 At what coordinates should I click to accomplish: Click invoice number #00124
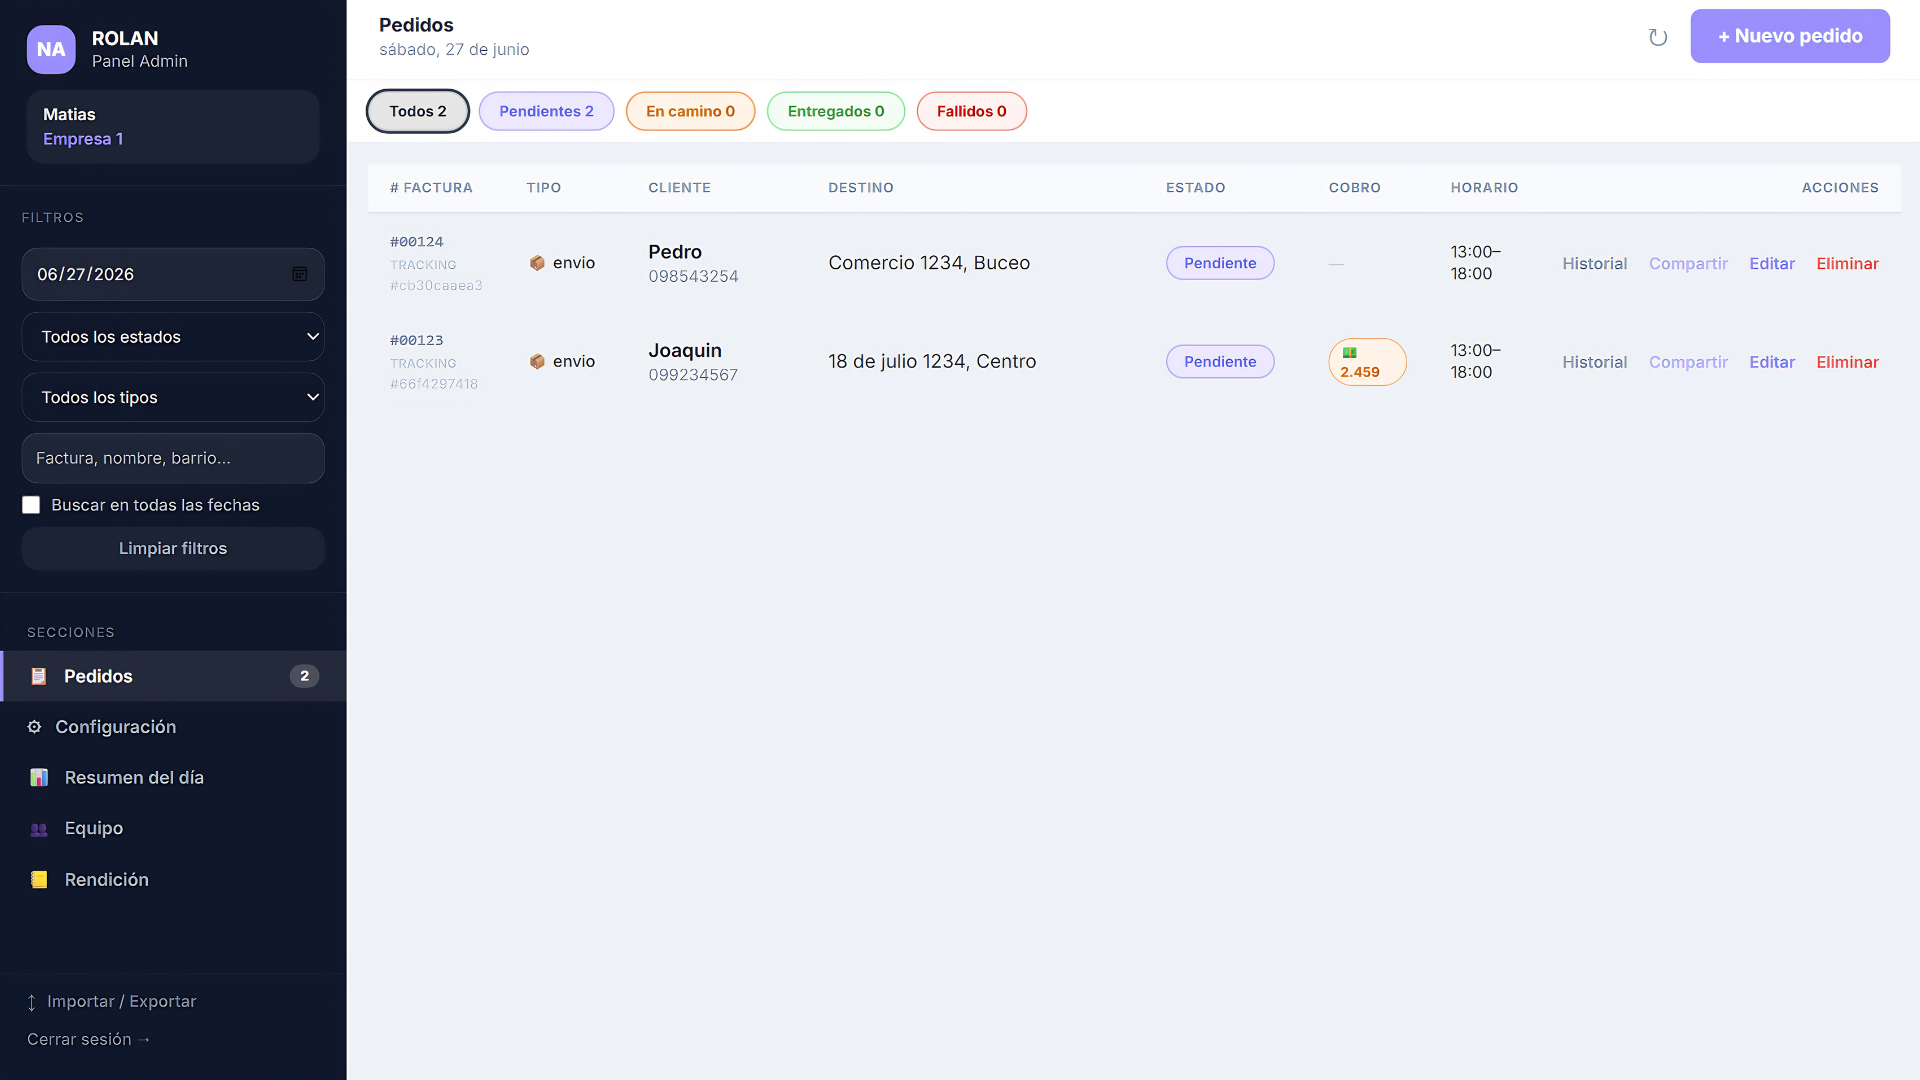click(416, 242)
